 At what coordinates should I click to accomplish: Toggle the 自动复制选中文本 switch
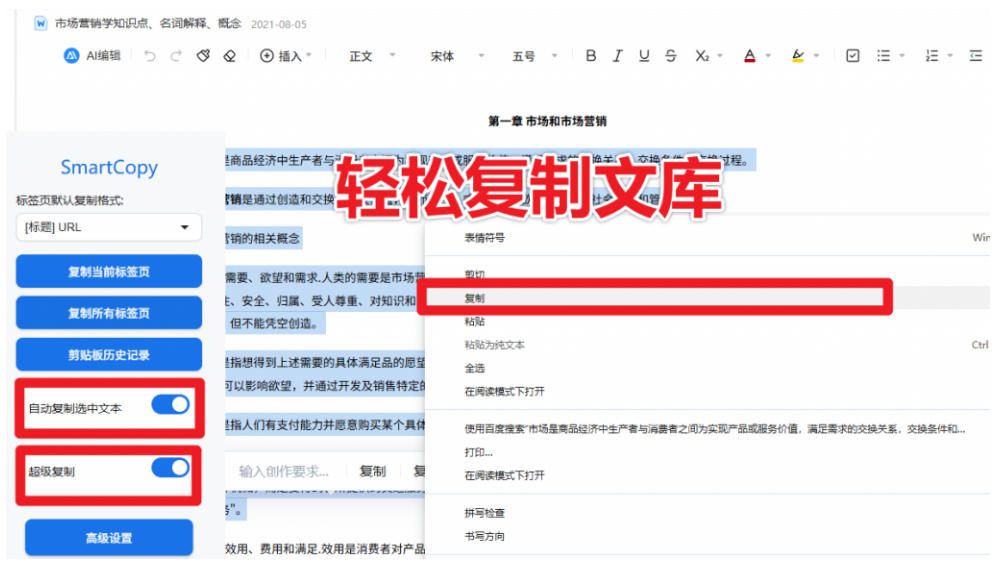(170, 404)
